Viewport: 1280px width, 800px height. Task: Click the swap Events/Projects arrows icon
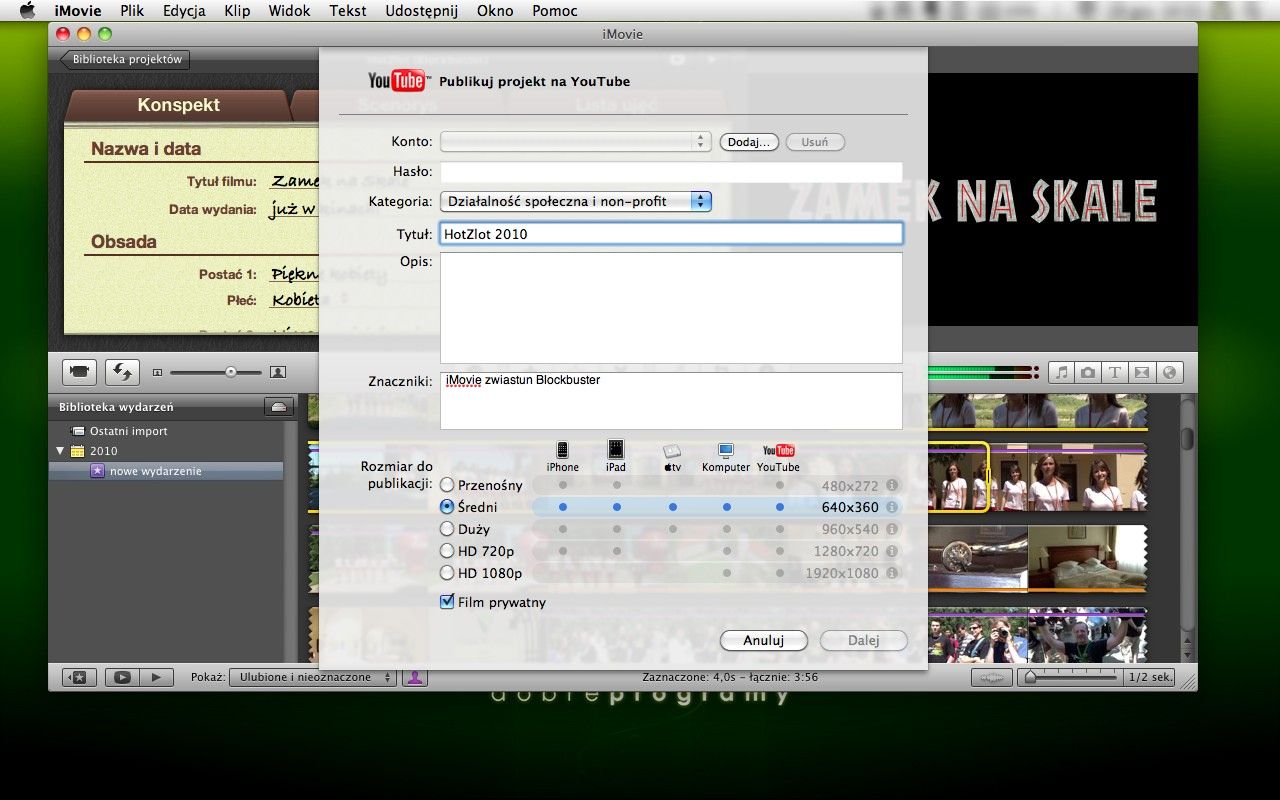click(122, 372)
